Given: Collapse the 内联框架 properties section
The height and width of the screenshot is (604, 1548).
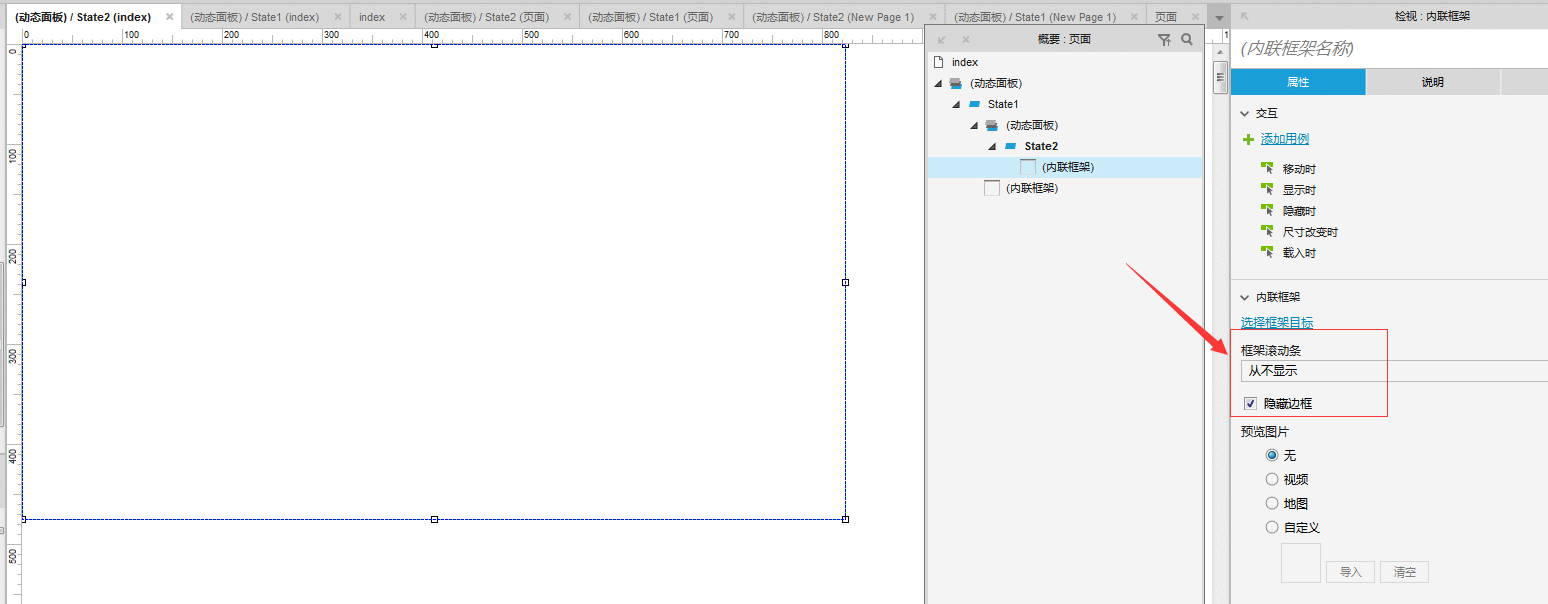Looking at the screenshot, I should pyautogui.click(x=1245, y=297).
